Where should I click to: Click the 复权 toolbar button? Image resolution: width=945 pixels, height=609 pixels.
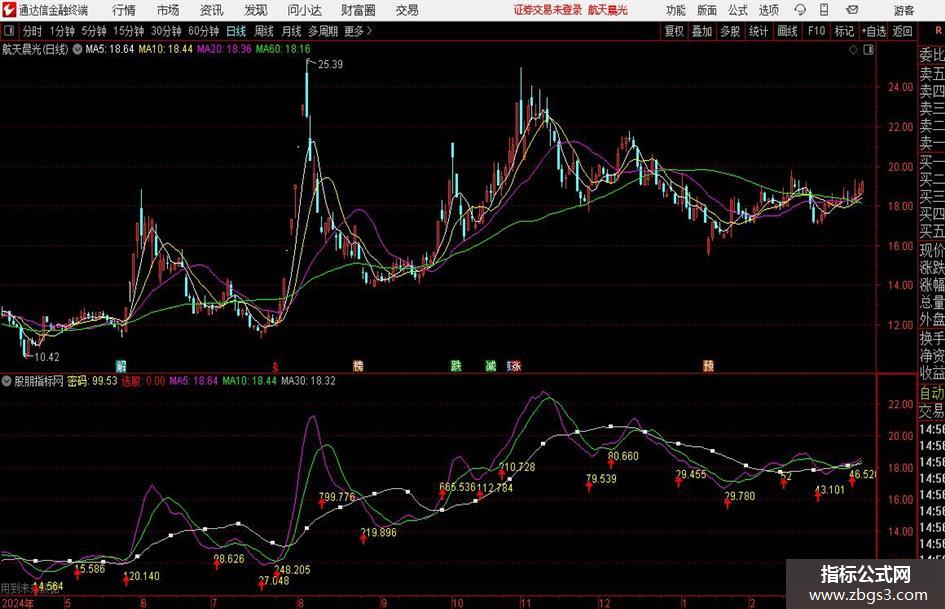[x=674, y=31]
